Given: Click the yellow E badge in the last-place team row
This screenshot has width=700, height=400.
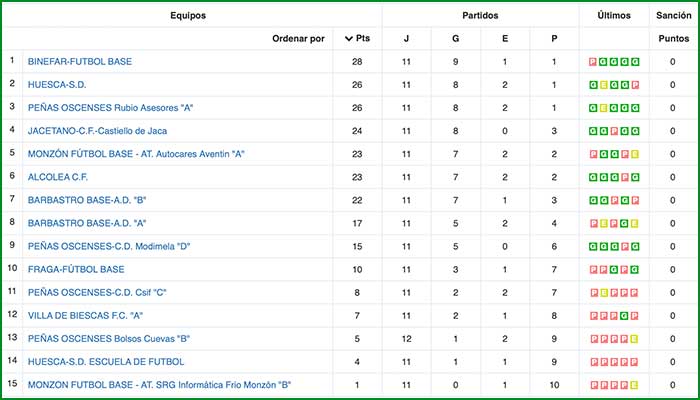Looking at the screenshot, I should tap(634, 385).
